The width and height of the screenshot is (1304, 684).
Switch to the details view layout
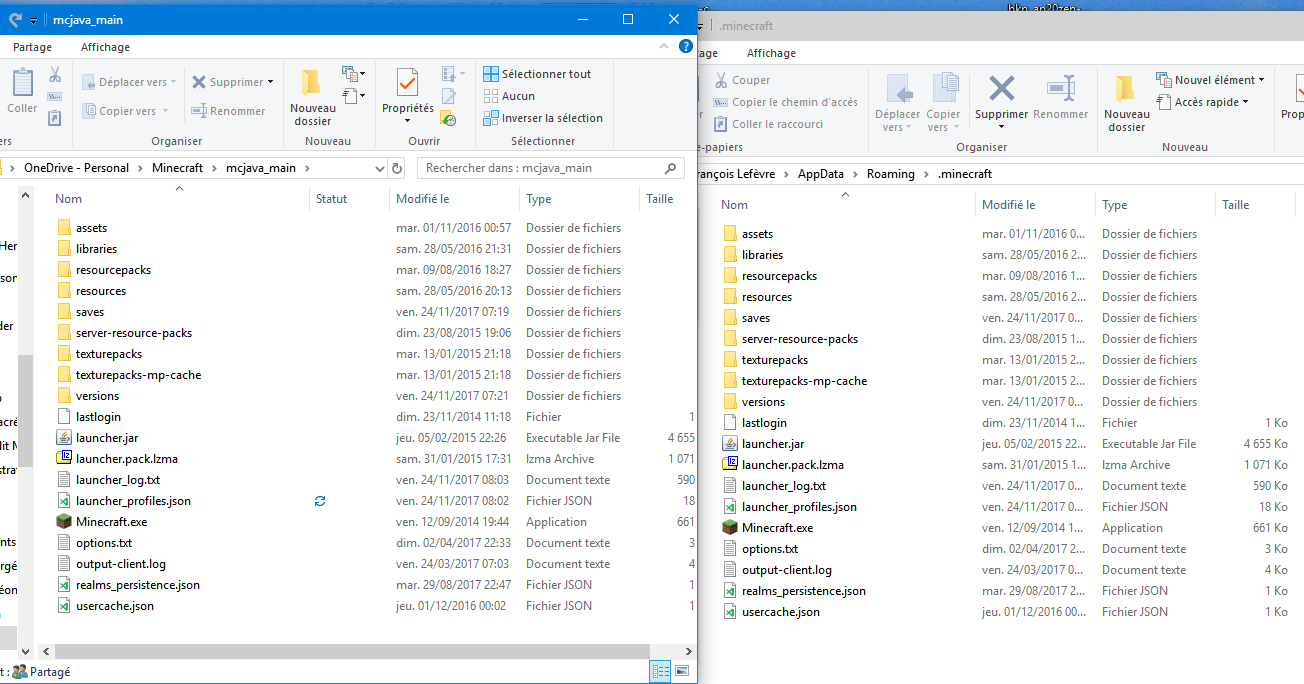point(660,671)
